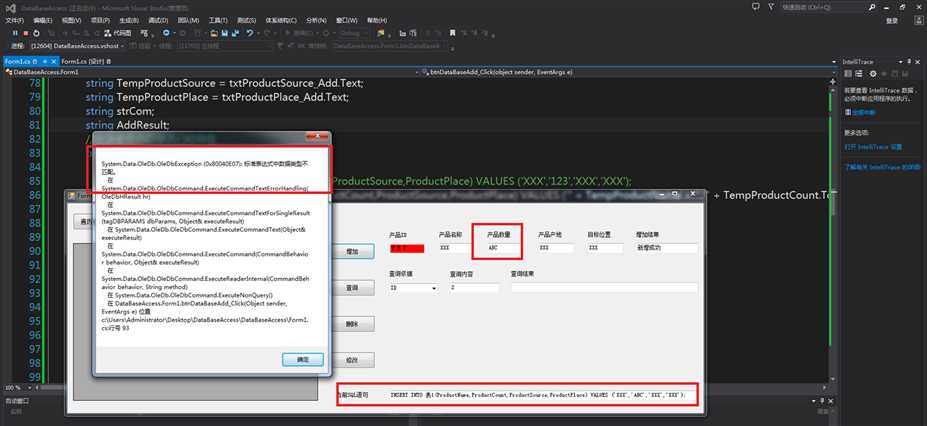Click the editor split-window handle above the scrollbar

coord(834,80)
